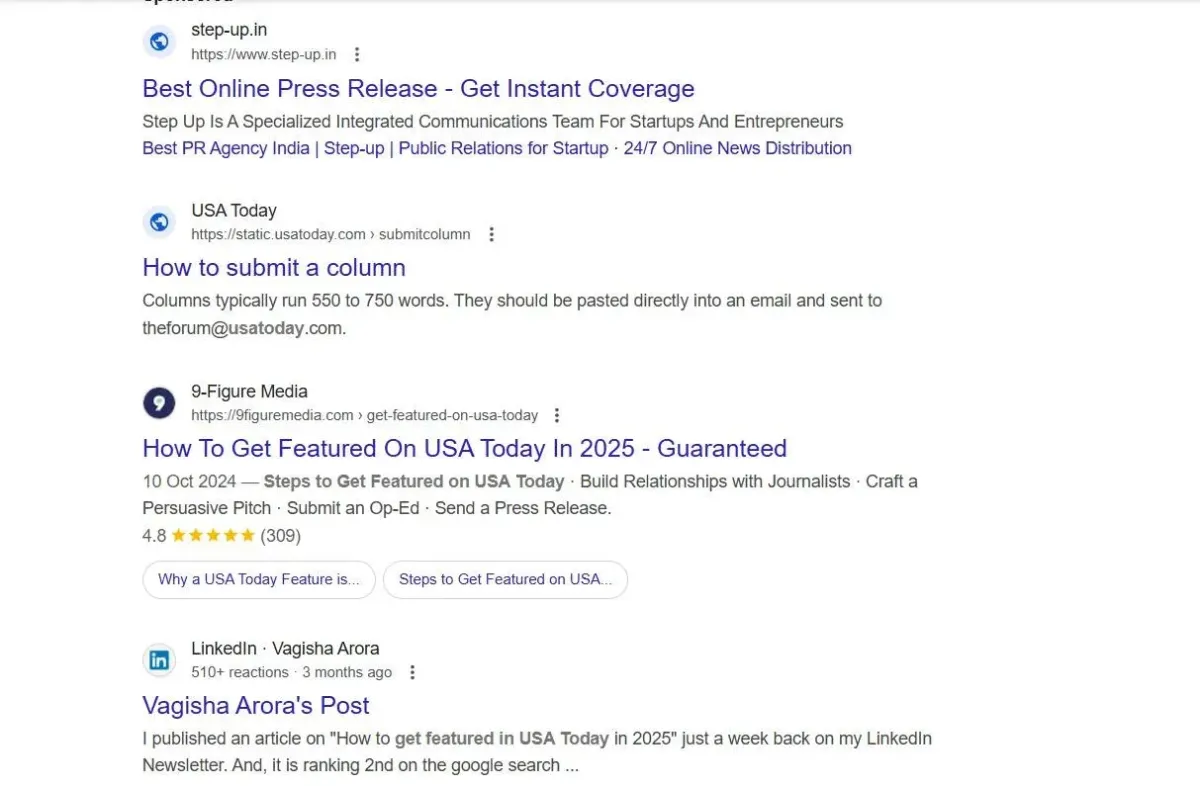Open three-dot menu beside static.usatoday.com URL
This screenshot has width=1200, height=786.
coord(491,234)
